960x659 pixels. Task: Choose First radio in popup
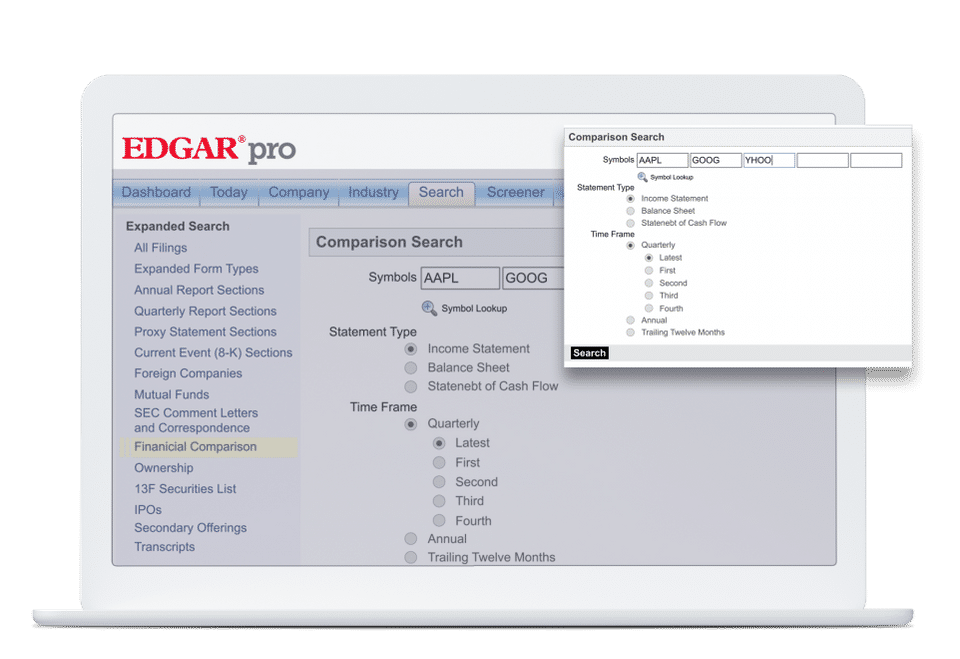(648, 270)
